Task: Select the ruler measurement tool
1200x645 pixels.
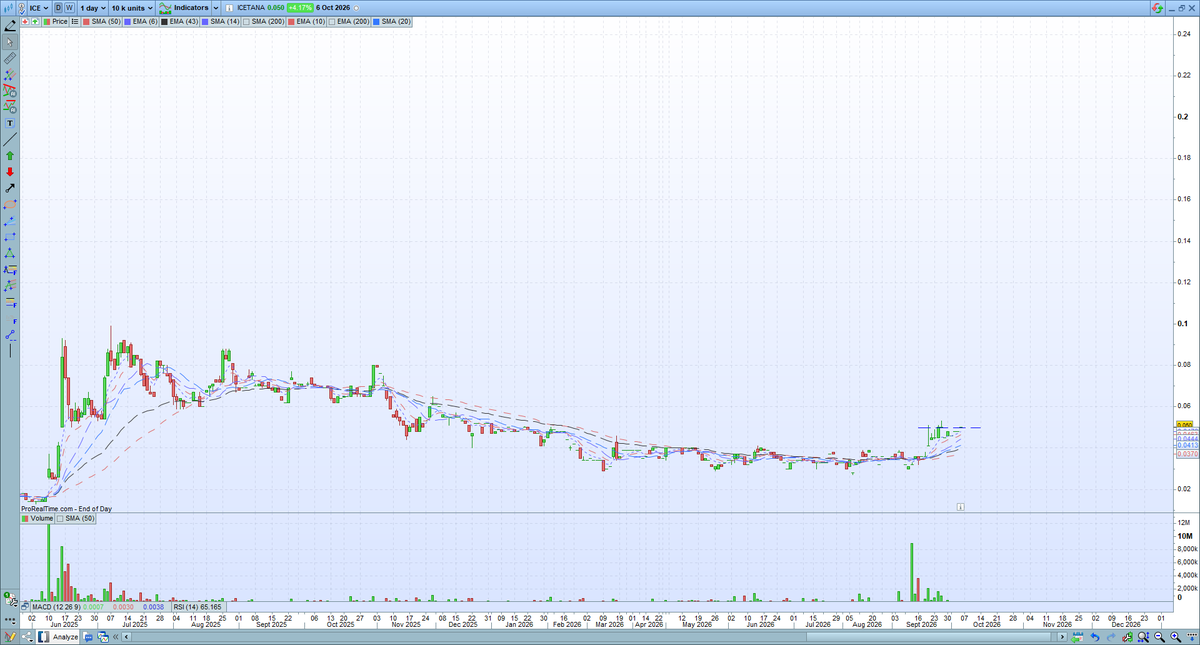Action: pyautogui.click(x=10, y=59)
